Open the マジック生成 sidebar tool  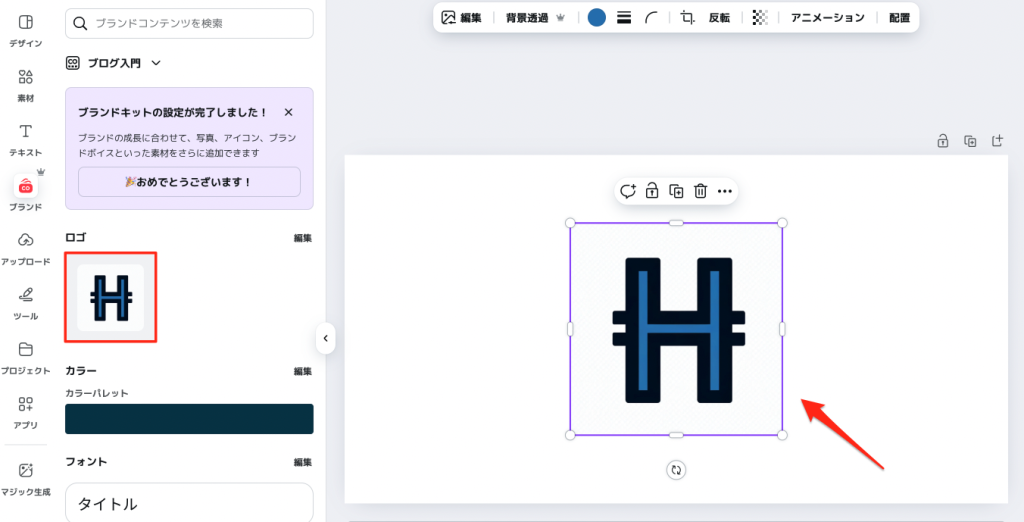26,477
